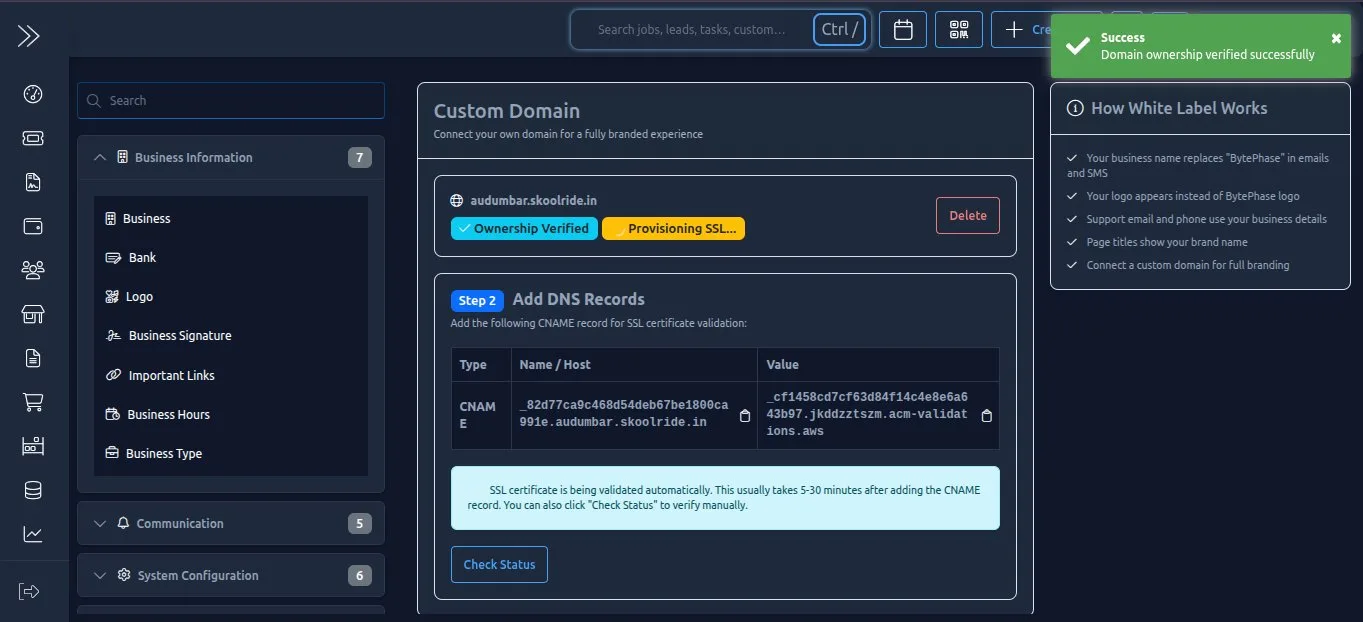
Task: Dismiss the Success notification with X
Action: tap(1336, 38)
